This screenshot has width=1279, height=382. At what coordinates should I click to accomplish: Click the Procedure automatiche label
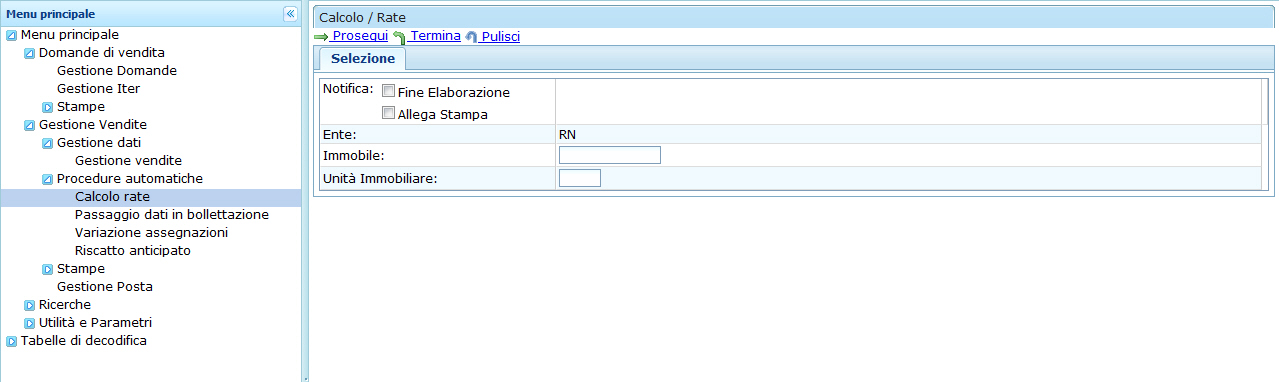pos(130,179)
